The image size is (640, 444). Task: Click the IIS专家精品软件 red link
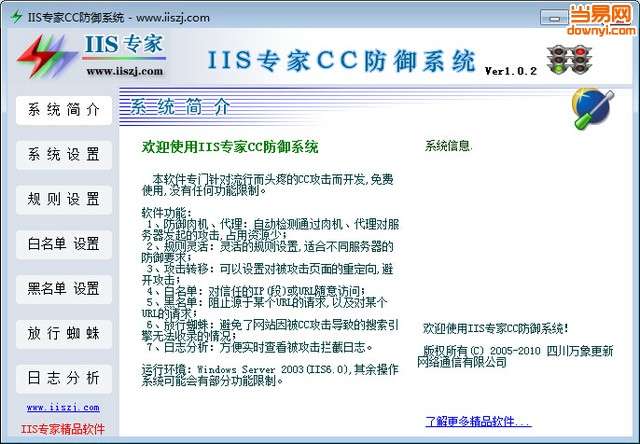[63, 429]
